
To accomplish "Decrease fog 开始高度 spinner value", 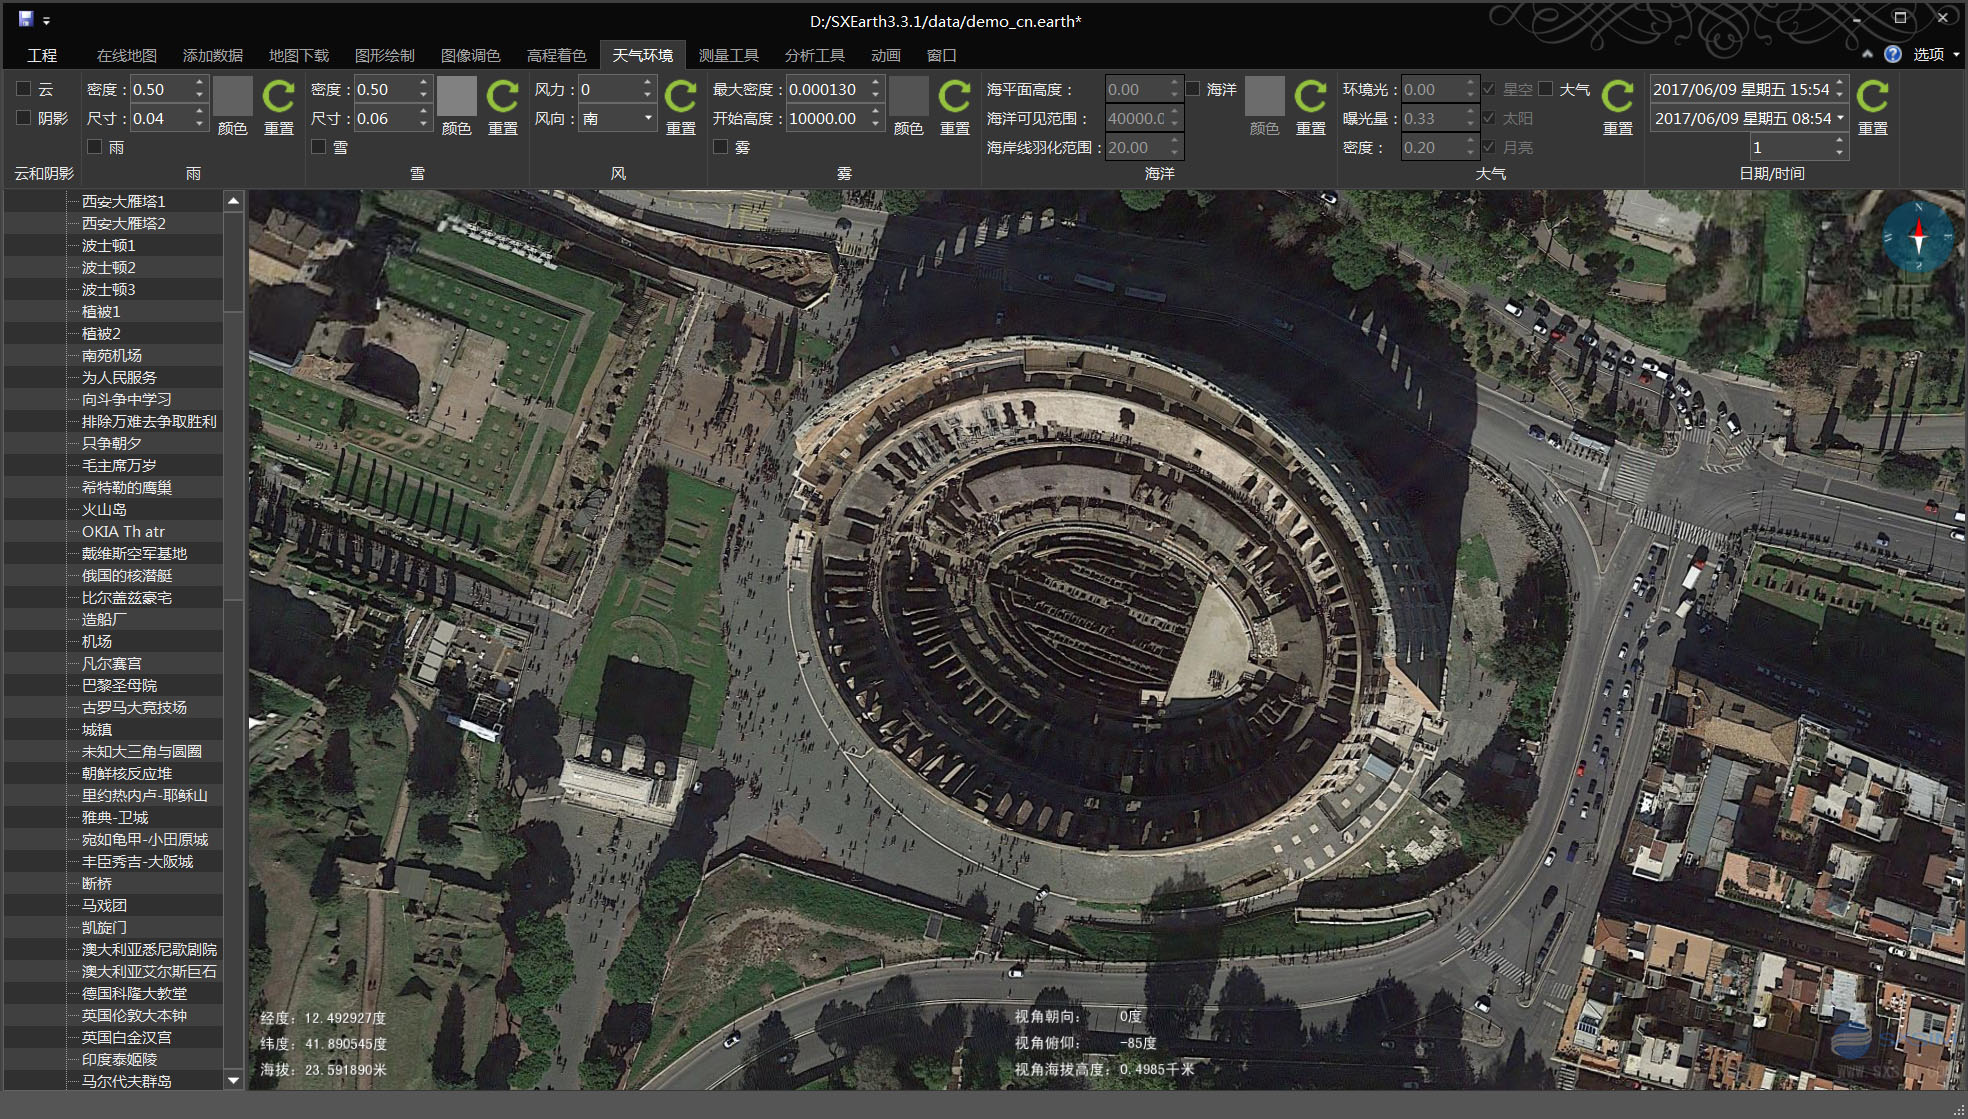I will tap(876, 124).
